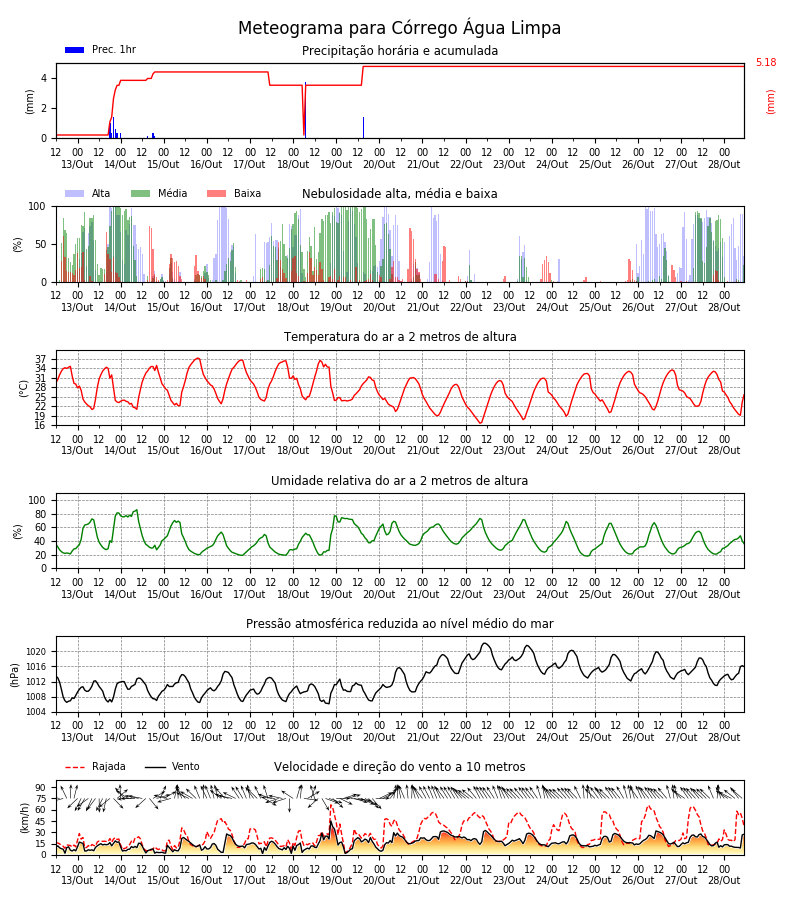800x900 pixels.
Task: Click the Meteograma para Córrego Água Limpa title
Action: (399, 28)
